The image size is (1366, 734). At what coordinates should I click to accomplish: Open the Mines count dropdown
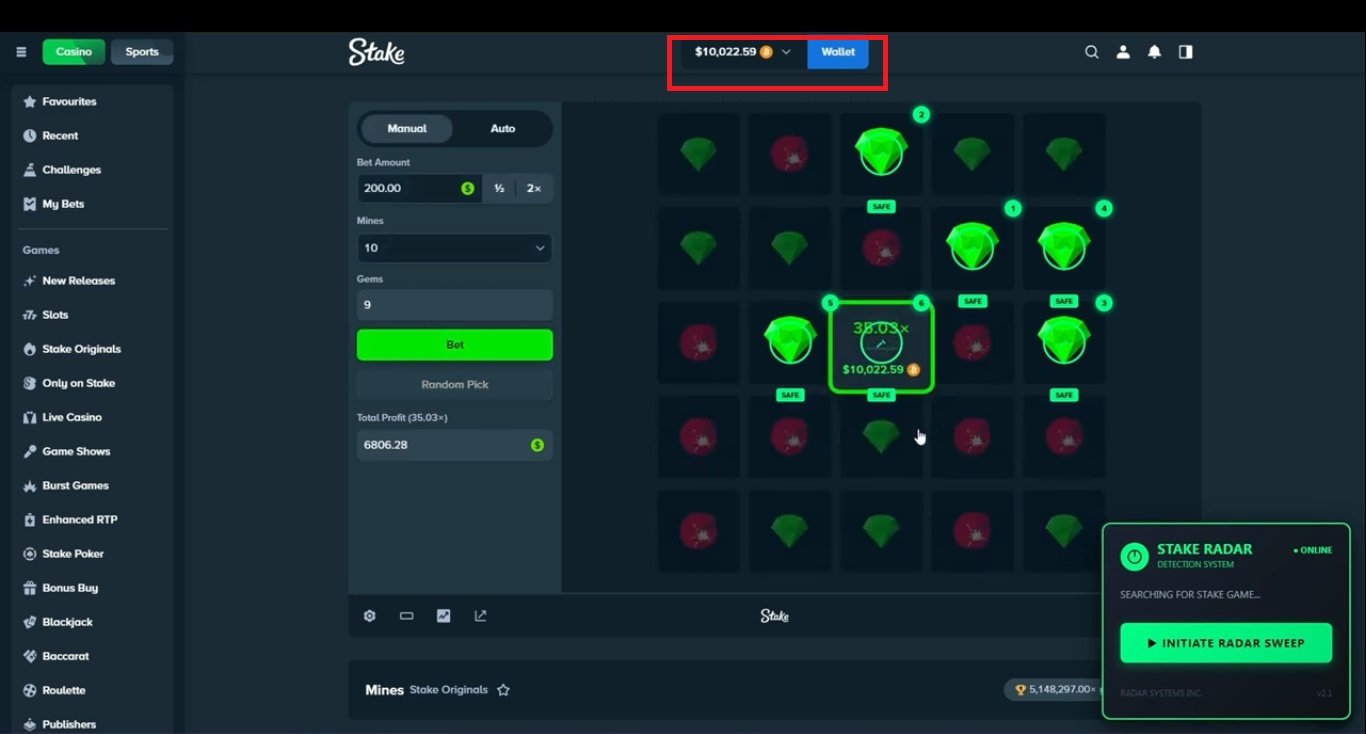tap(455, 248)
